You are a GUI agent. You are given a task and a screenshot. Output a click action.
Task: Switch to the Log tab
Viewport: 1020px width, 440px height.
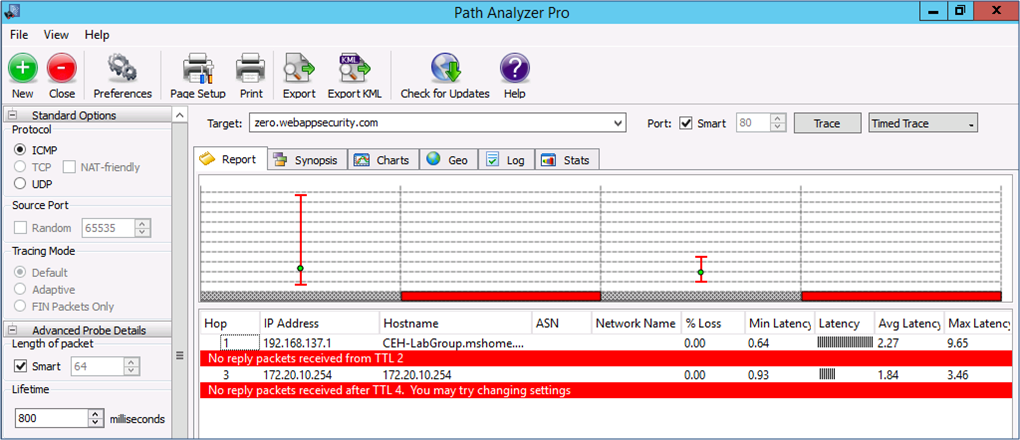click(505, 160)
